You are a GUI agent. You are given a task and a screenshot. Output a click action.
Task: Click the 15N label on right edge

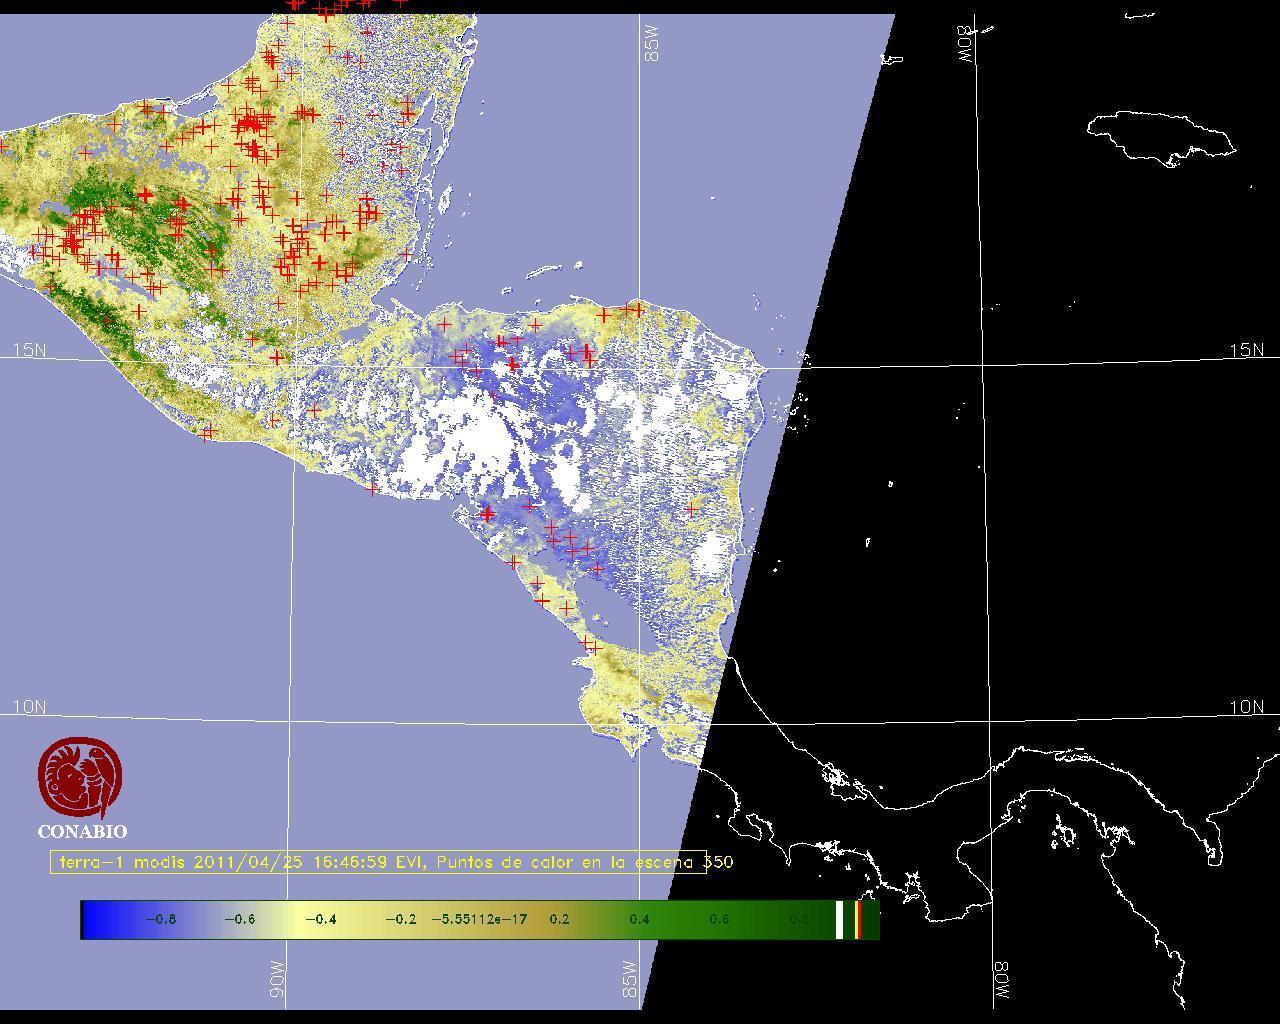(1246, 350)
